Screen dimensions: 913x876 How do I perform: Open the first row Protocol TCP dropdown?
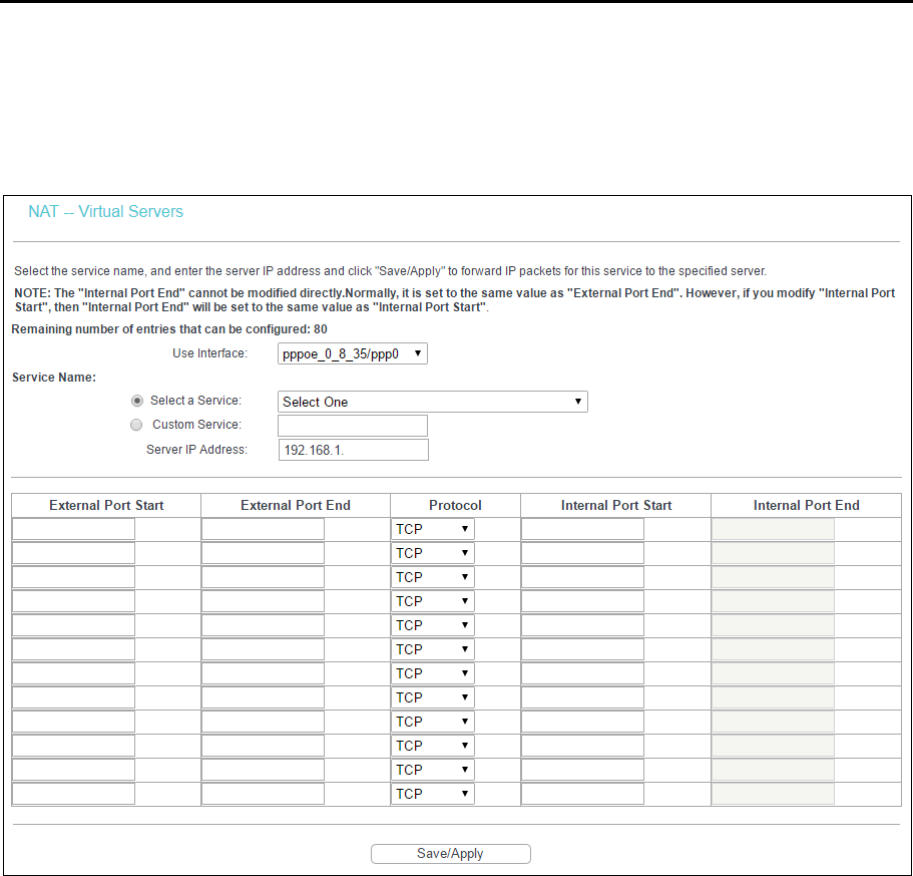[433, 529]
